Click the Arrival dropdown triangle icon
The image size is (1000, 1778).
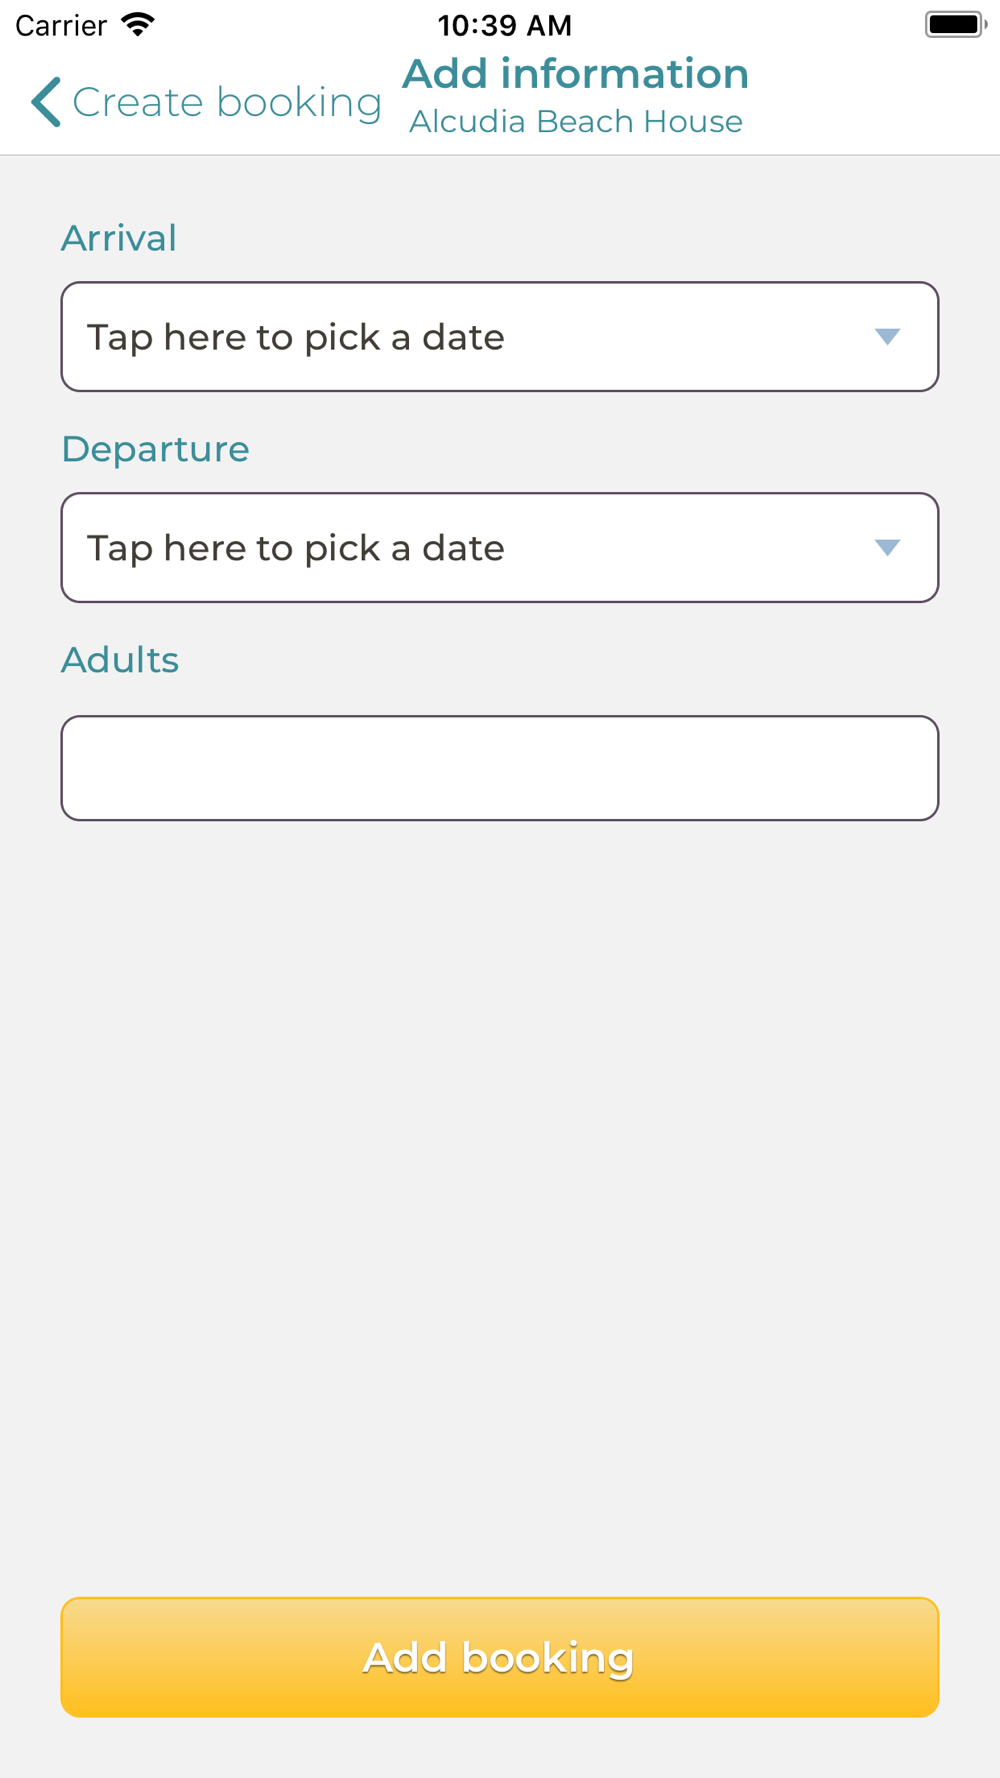pyautogui.click(x=887, y=337)
